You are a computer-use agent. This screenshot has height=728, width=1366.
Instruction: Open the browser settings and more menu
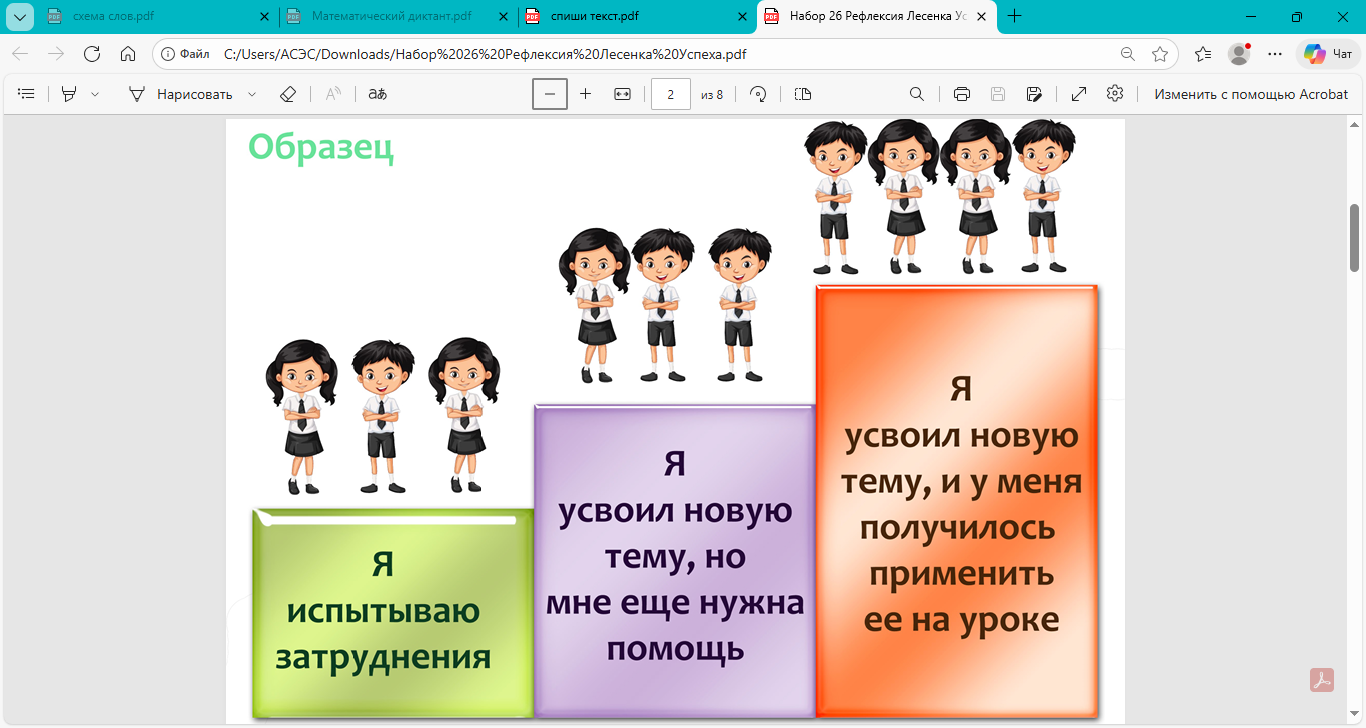[1275, 54]
